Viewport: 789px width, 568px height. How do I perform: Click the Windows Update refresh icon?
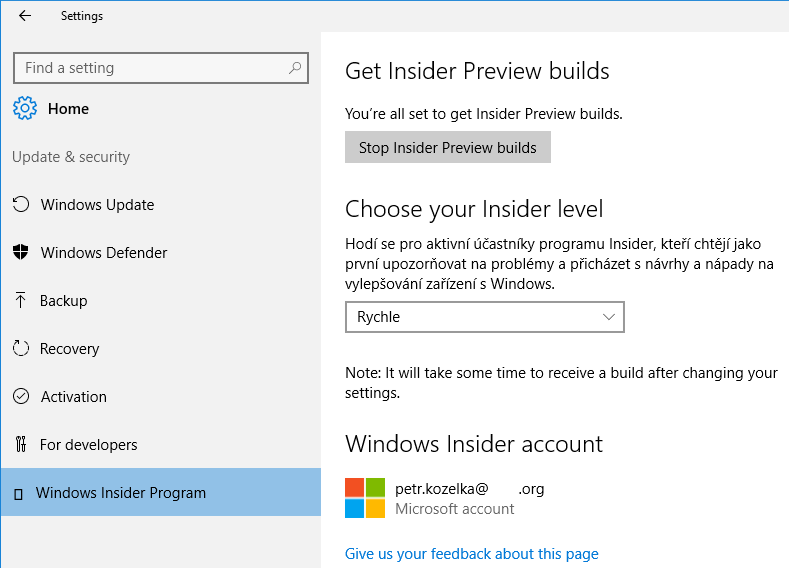(21, 205)
